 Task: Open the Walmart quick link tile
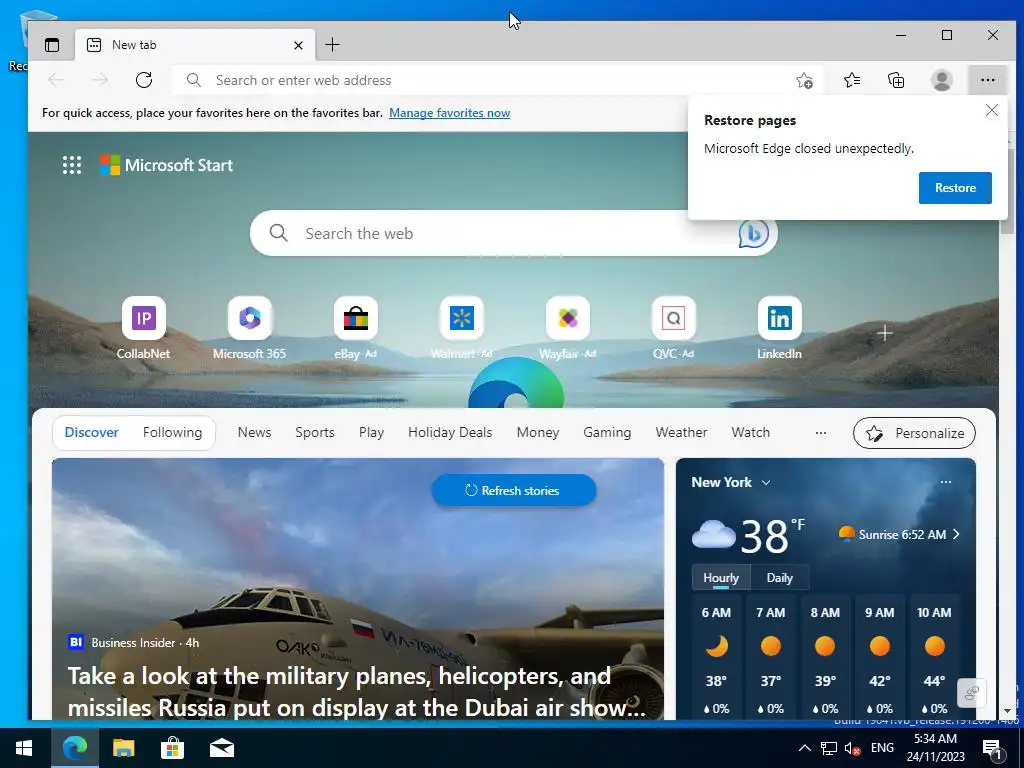tap(462, 328)
